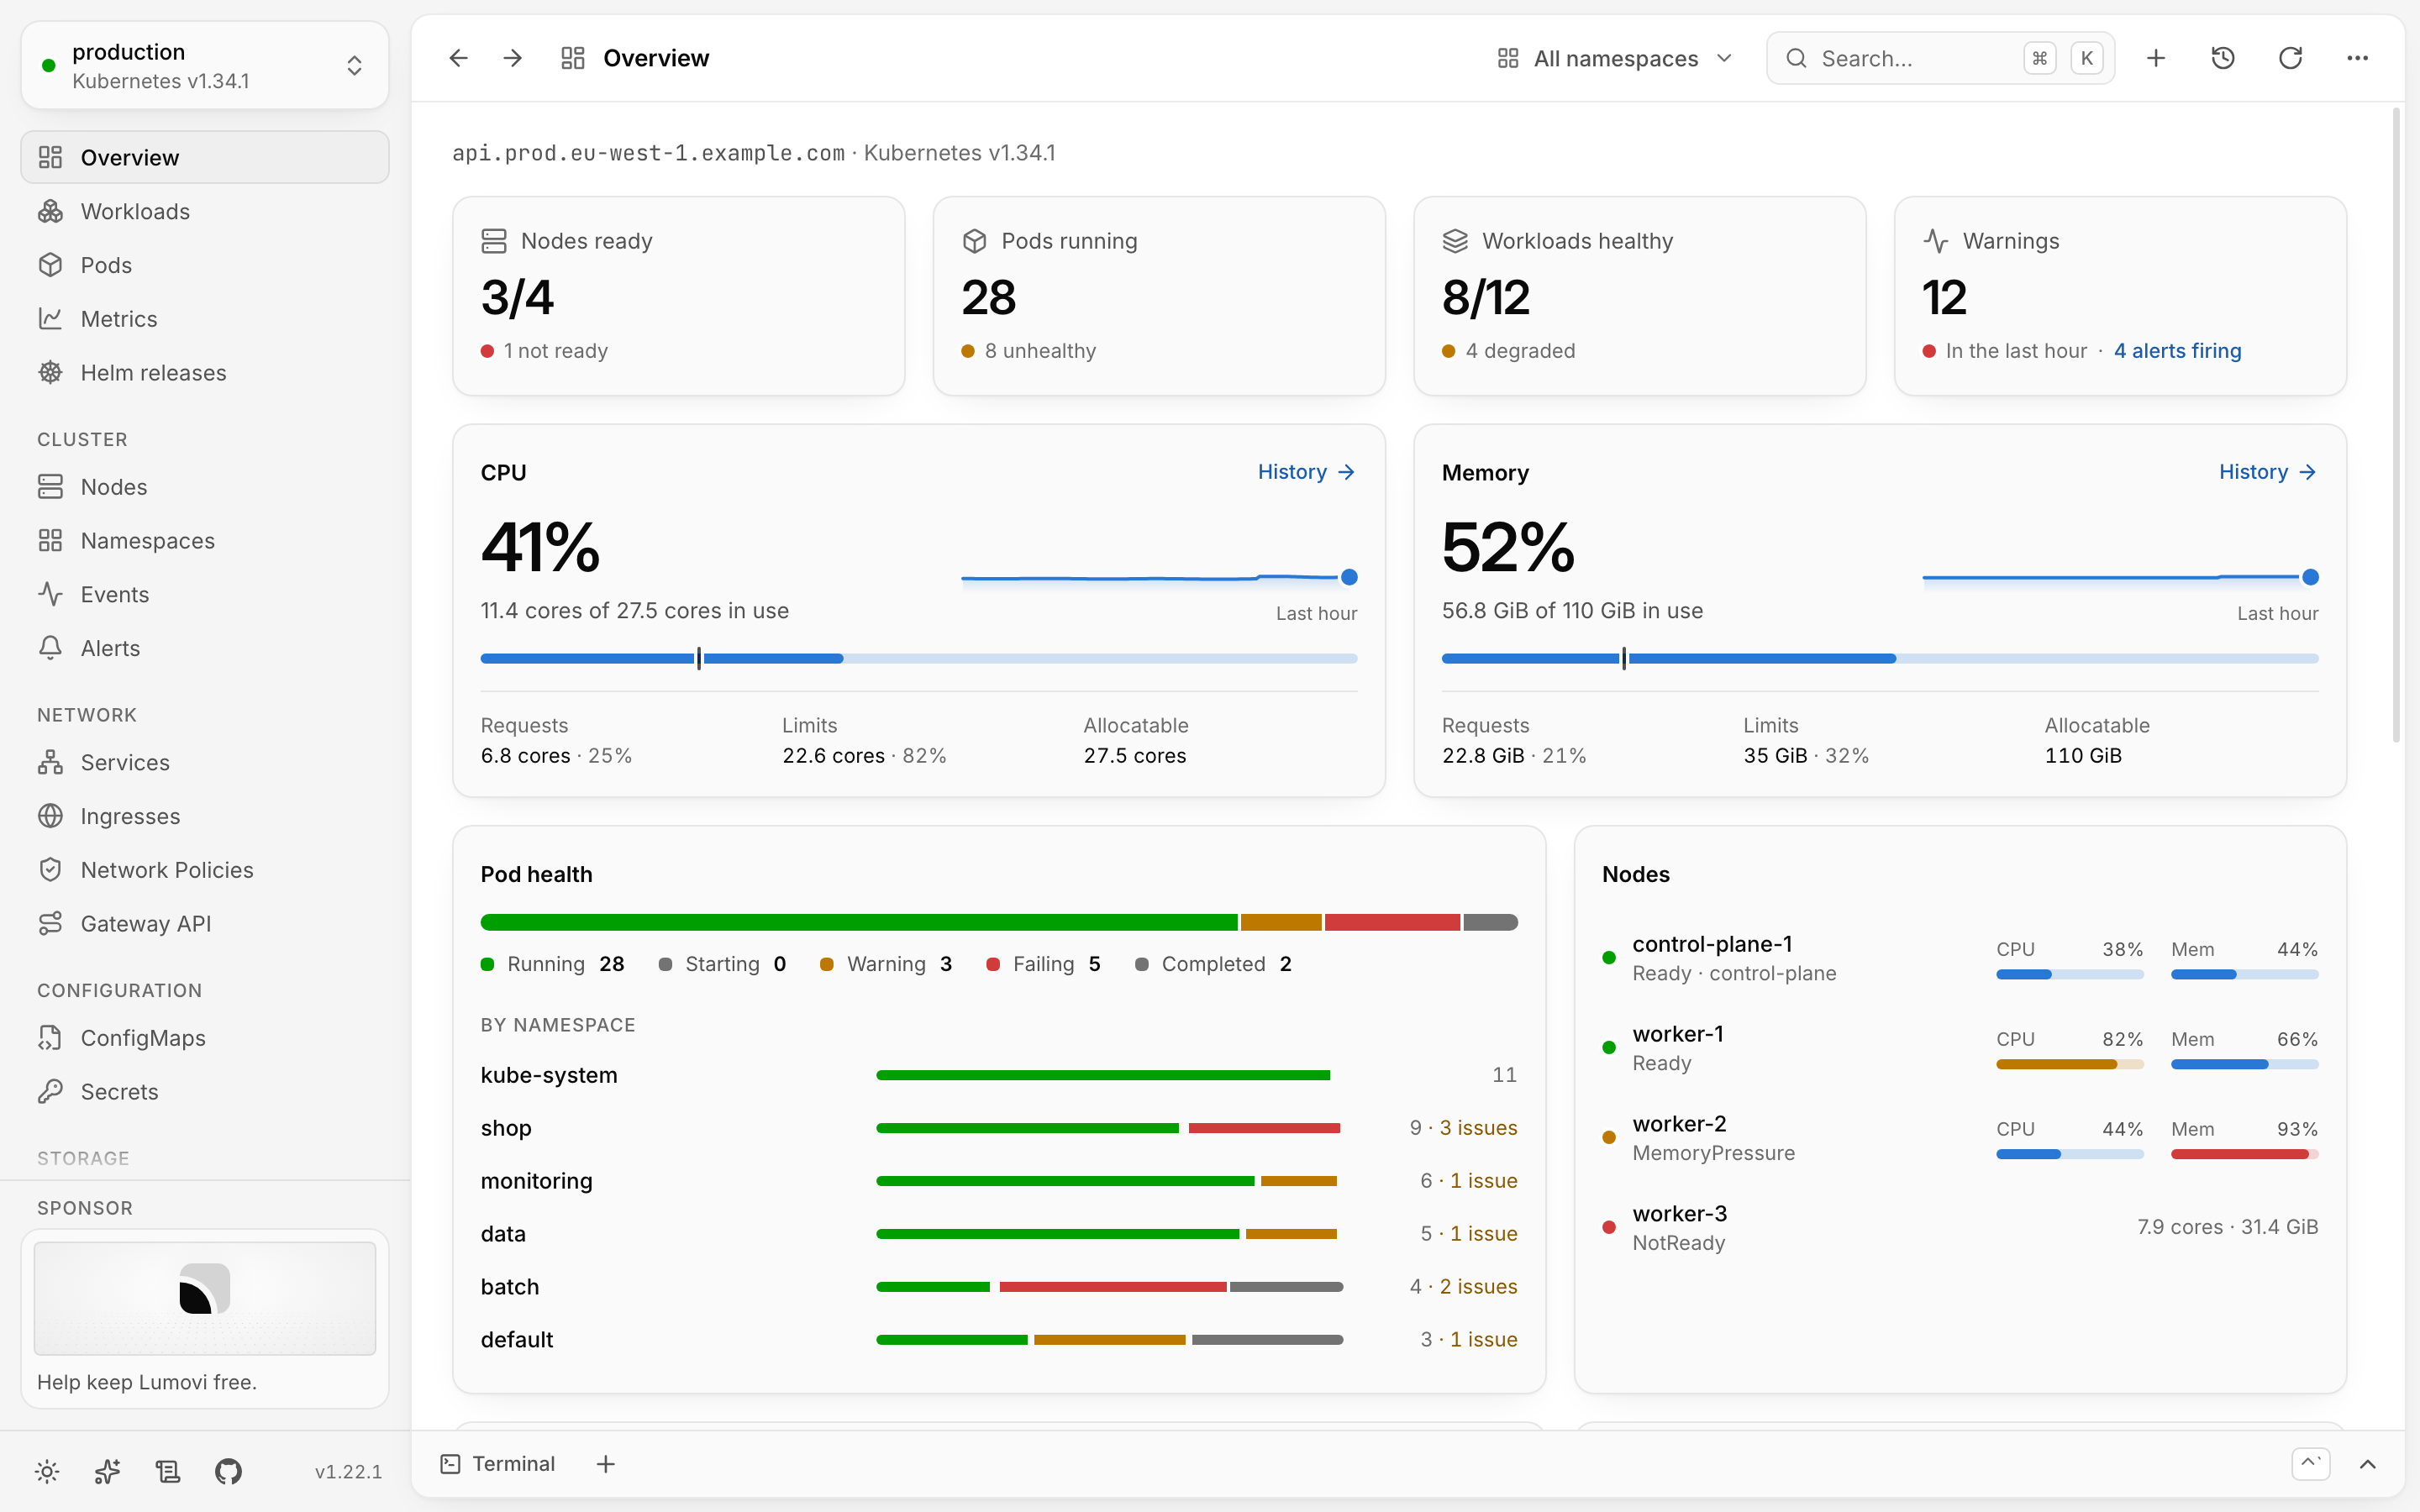Click the sponsor thumbnail image
The image size is (2420, 1512).
point(205,1298)
